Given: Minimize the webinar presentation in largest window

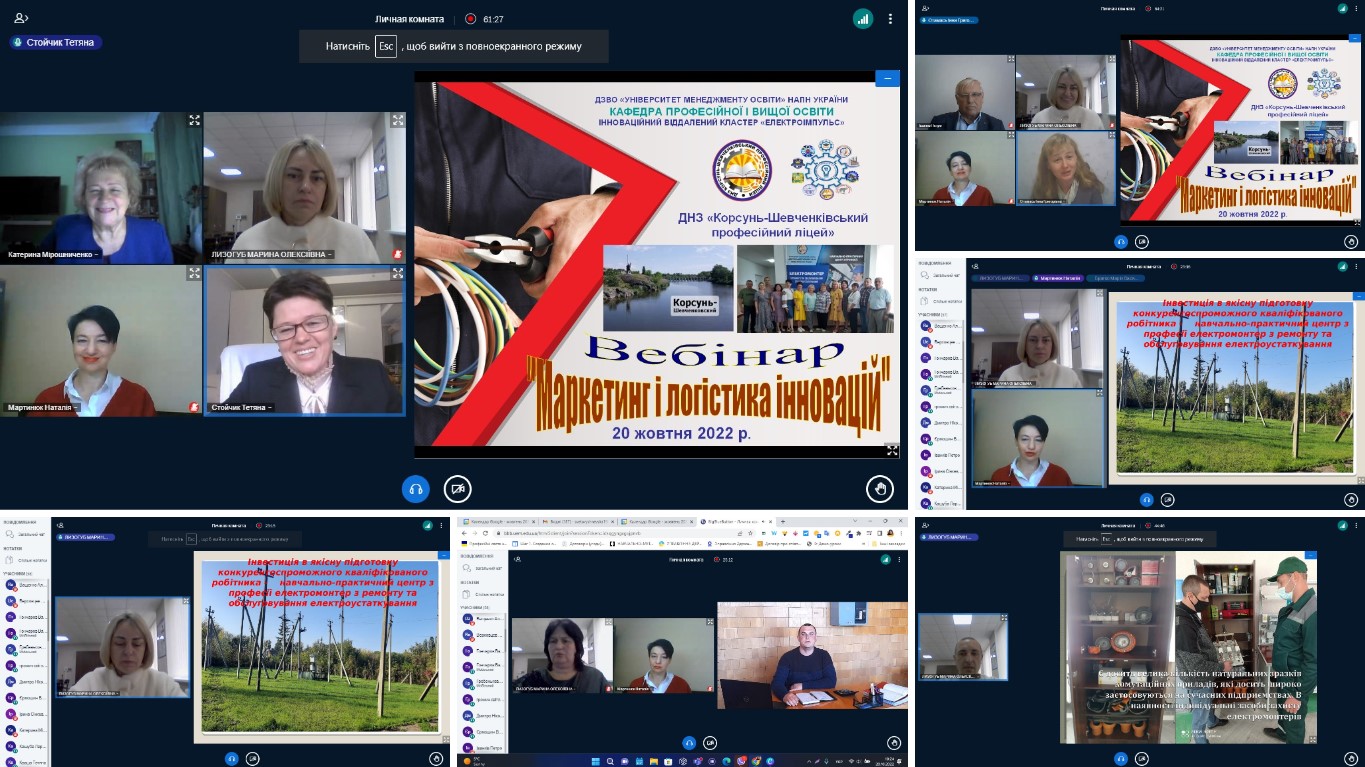Looking at the screenshot, I should tap(887, 78).
